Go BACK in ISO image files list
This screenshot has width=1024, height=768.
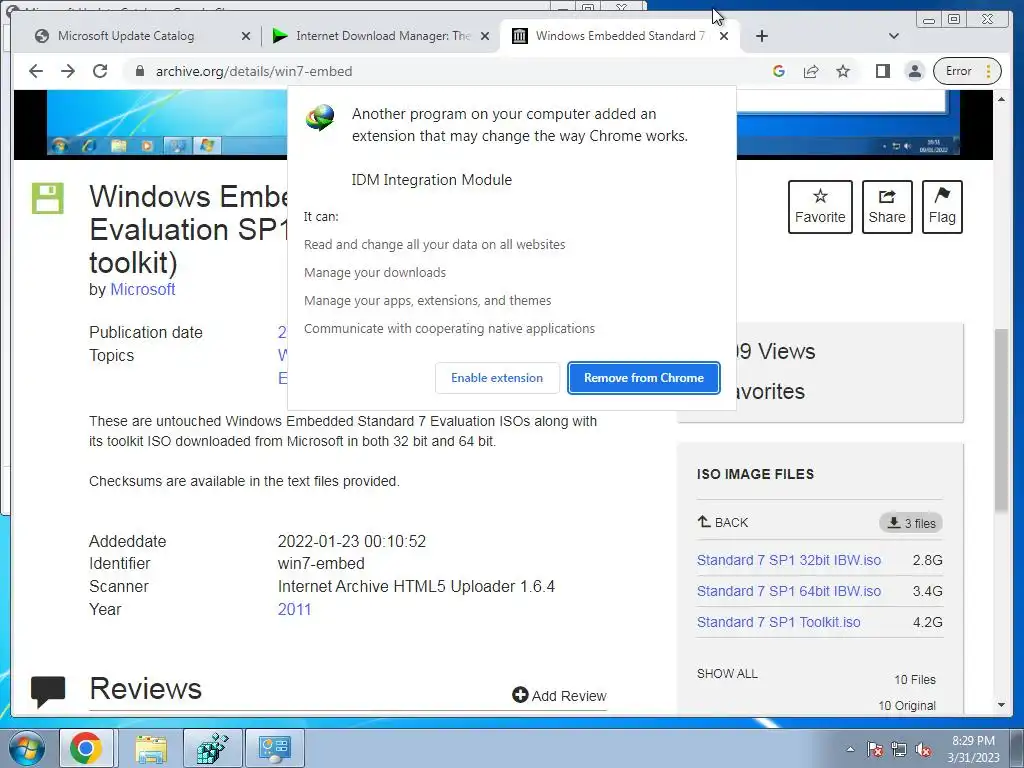point(723,522)
